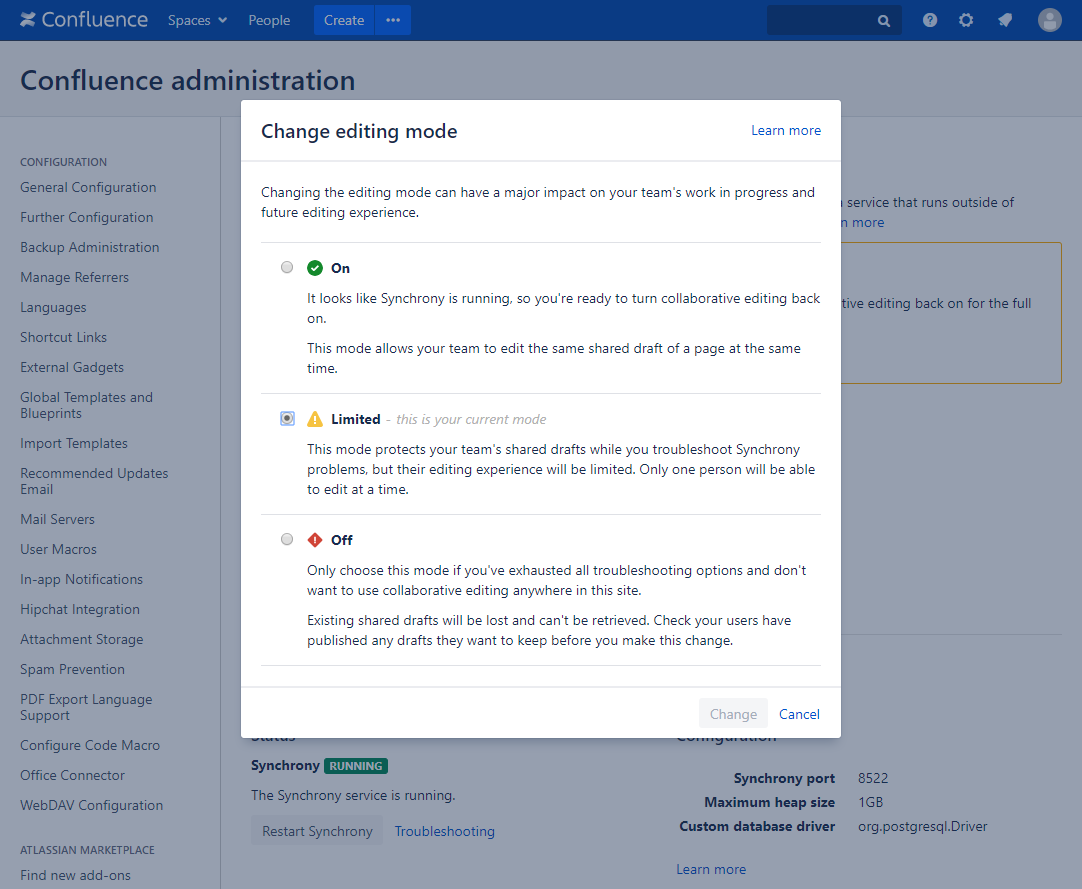Expand the Spaces dropdown menu
The height and width of the screenshot is (889, 1082).
point(197,20)
